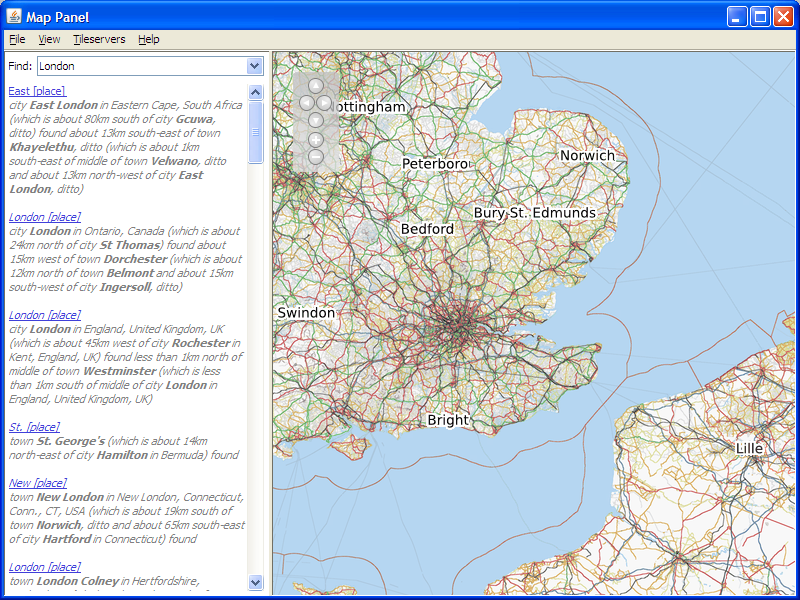Open the File menu
This screenshot has width=800, height=600.
17,39
